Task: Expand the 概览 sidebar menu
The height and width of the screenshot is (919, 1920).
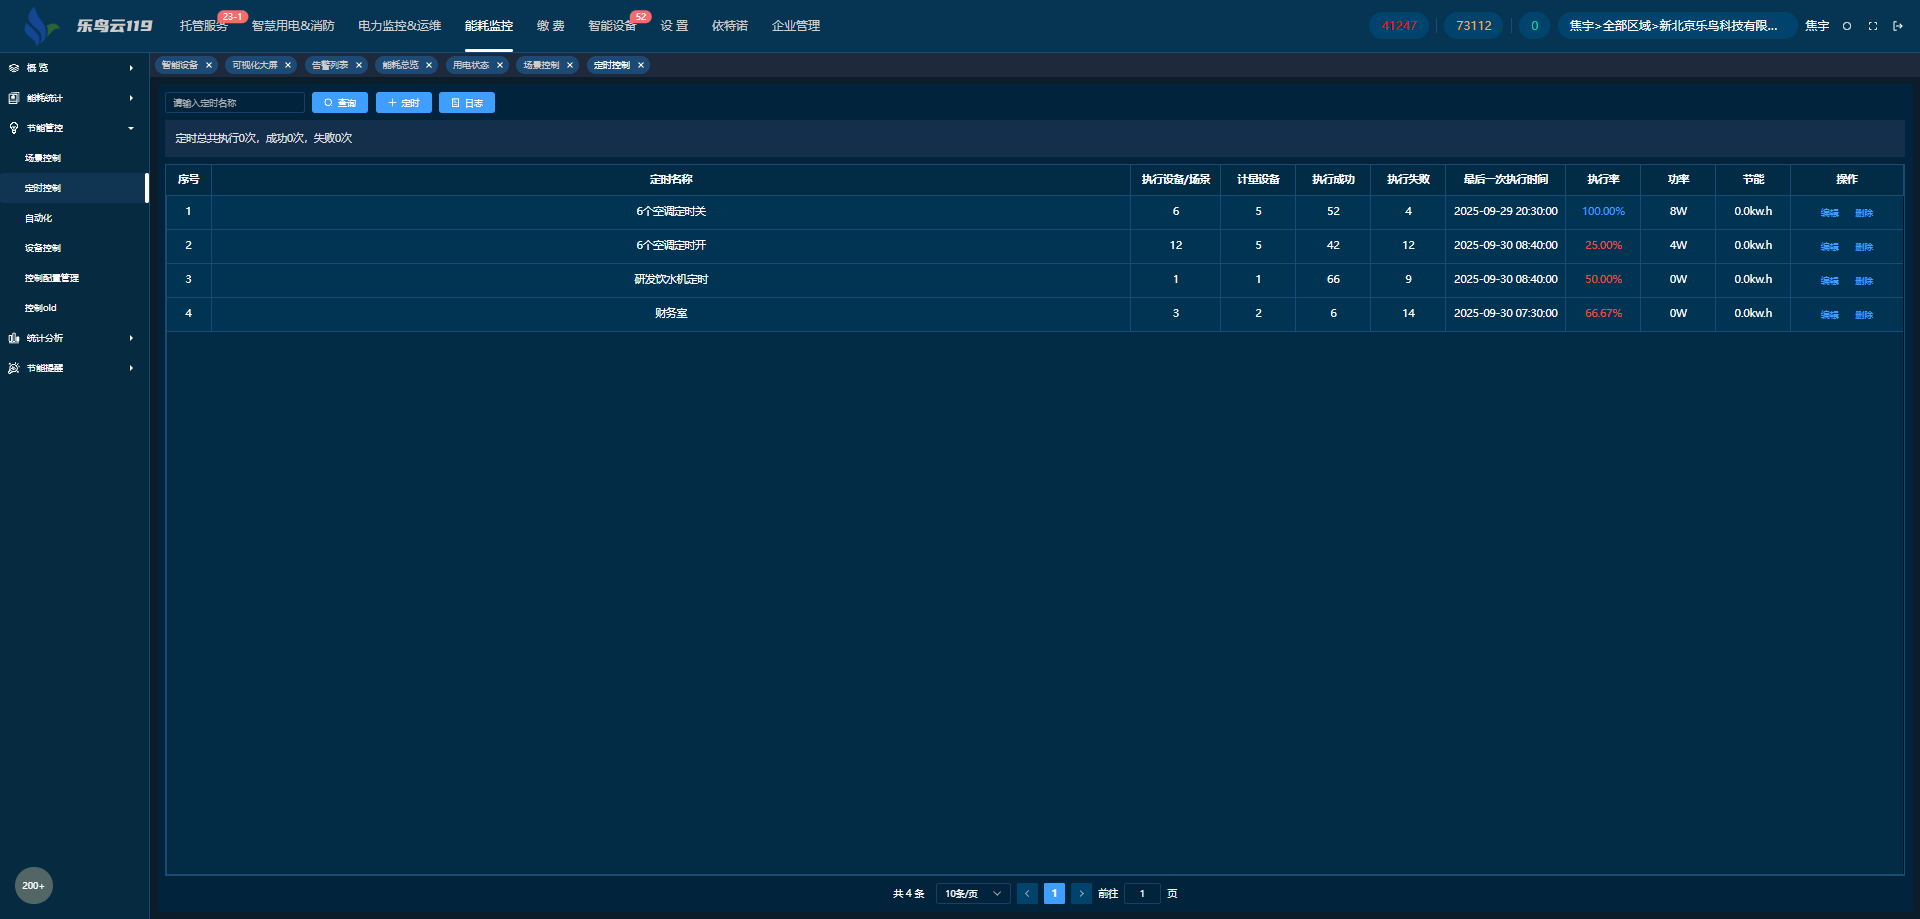Action: 70,68
